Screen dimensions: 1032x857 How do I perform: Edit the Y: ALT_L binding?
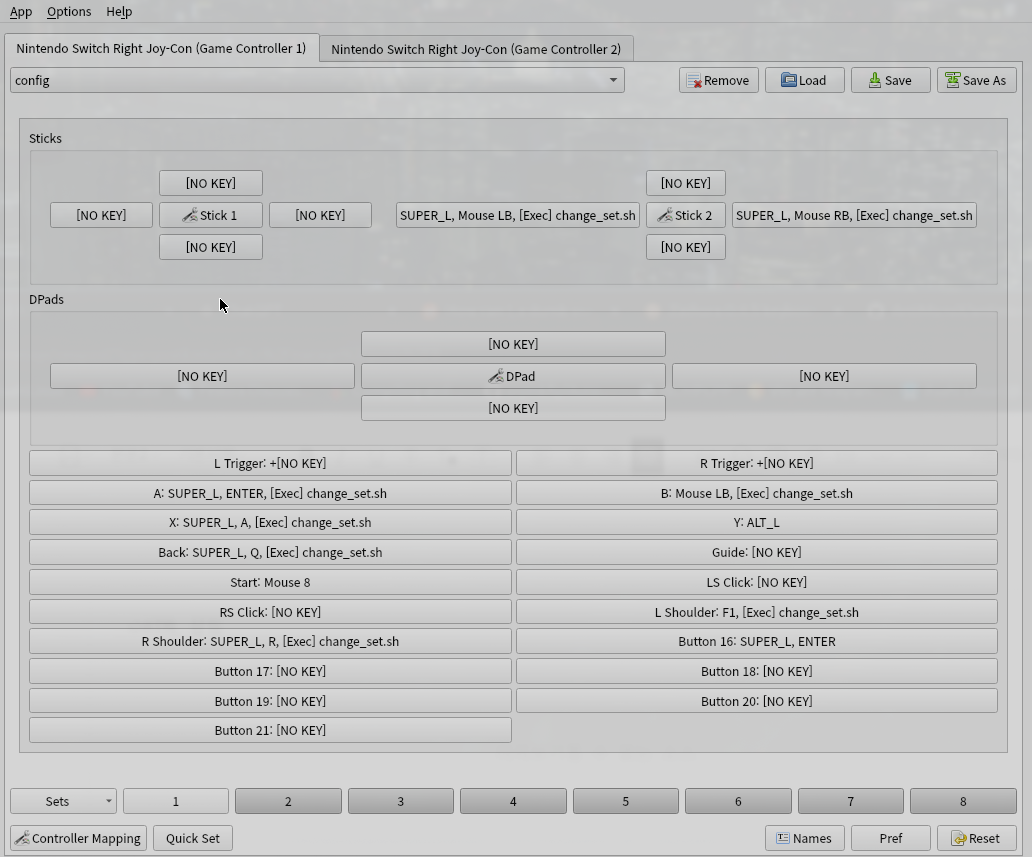point(757,523)
